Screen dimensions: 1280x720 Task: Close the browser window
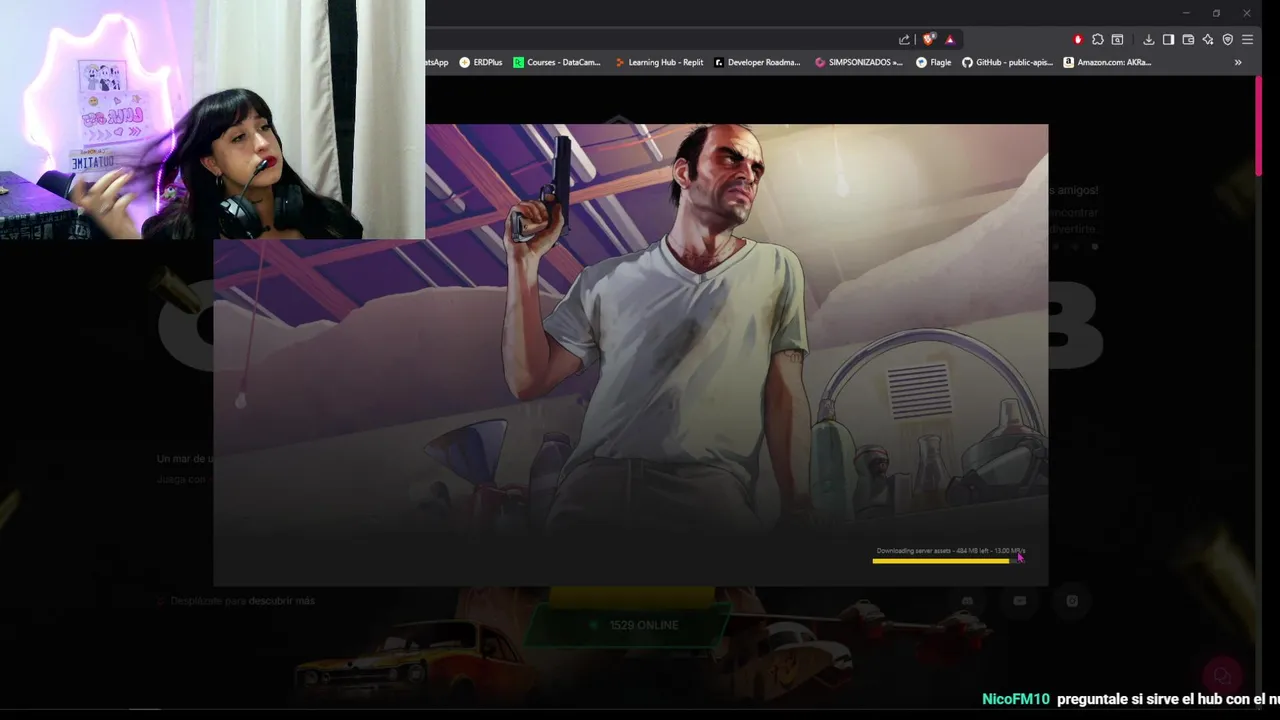(1247, 13)
